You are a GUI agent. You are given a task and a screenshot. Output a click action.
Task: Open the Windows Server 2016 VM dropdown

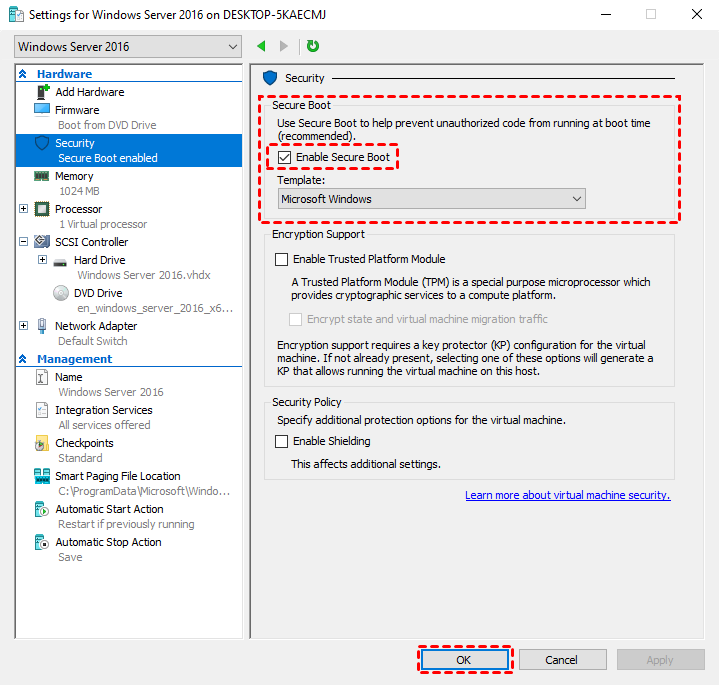[x=128, y=47]
